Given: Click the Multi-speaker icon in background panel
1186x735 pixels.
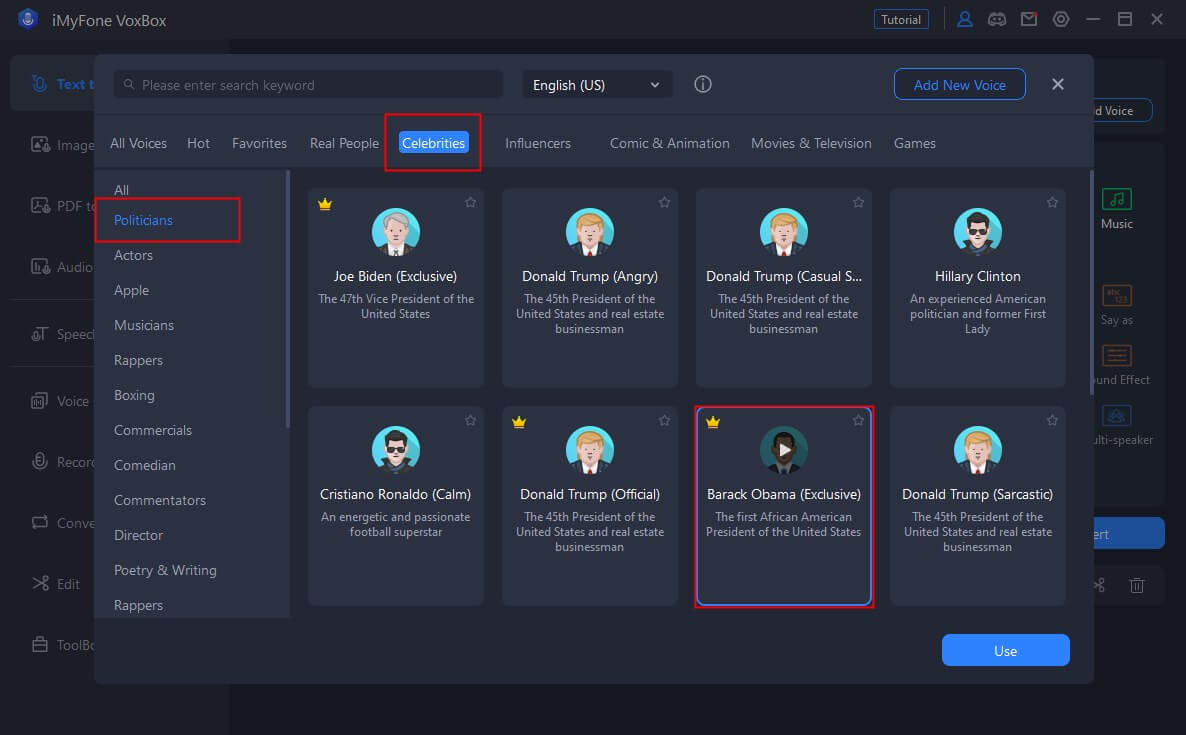Looking at the screenshot, I should pos(1116,415).
